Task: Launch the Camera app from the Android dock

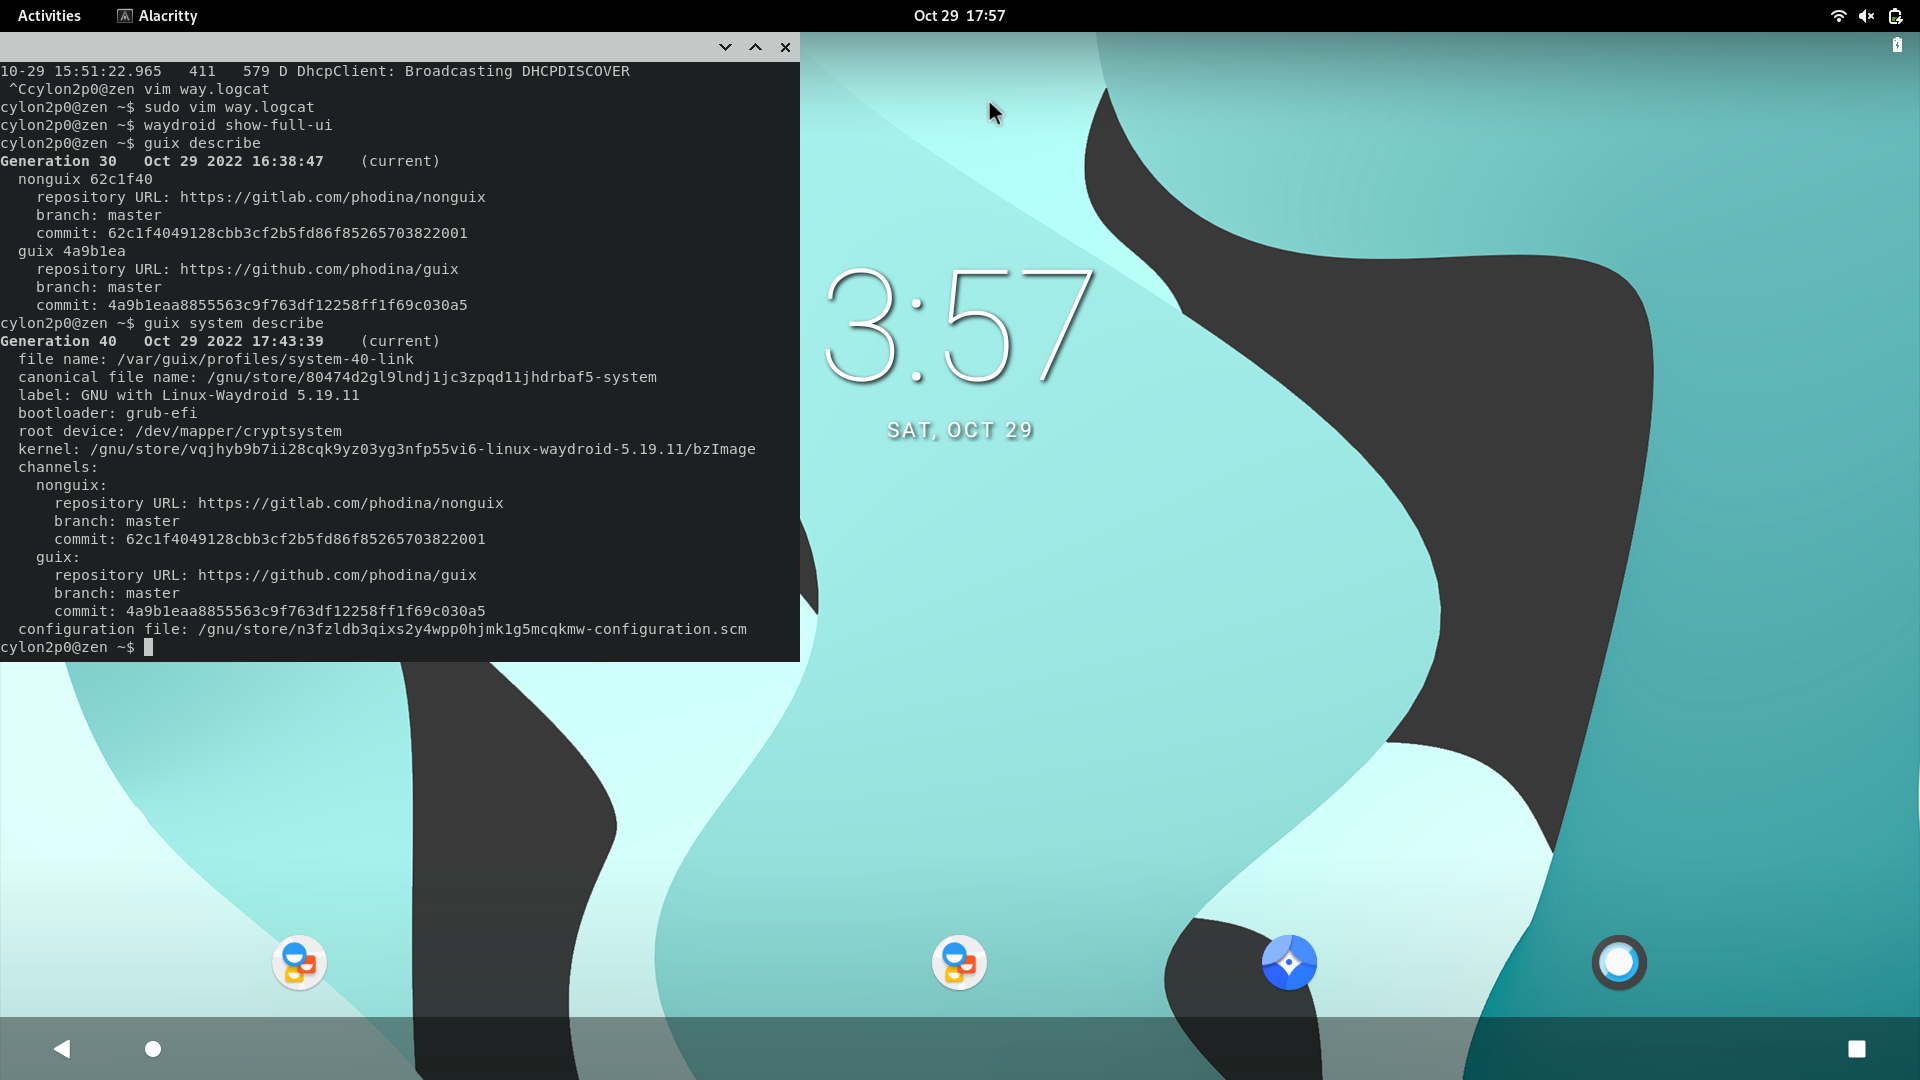Action: [1289, 962]
